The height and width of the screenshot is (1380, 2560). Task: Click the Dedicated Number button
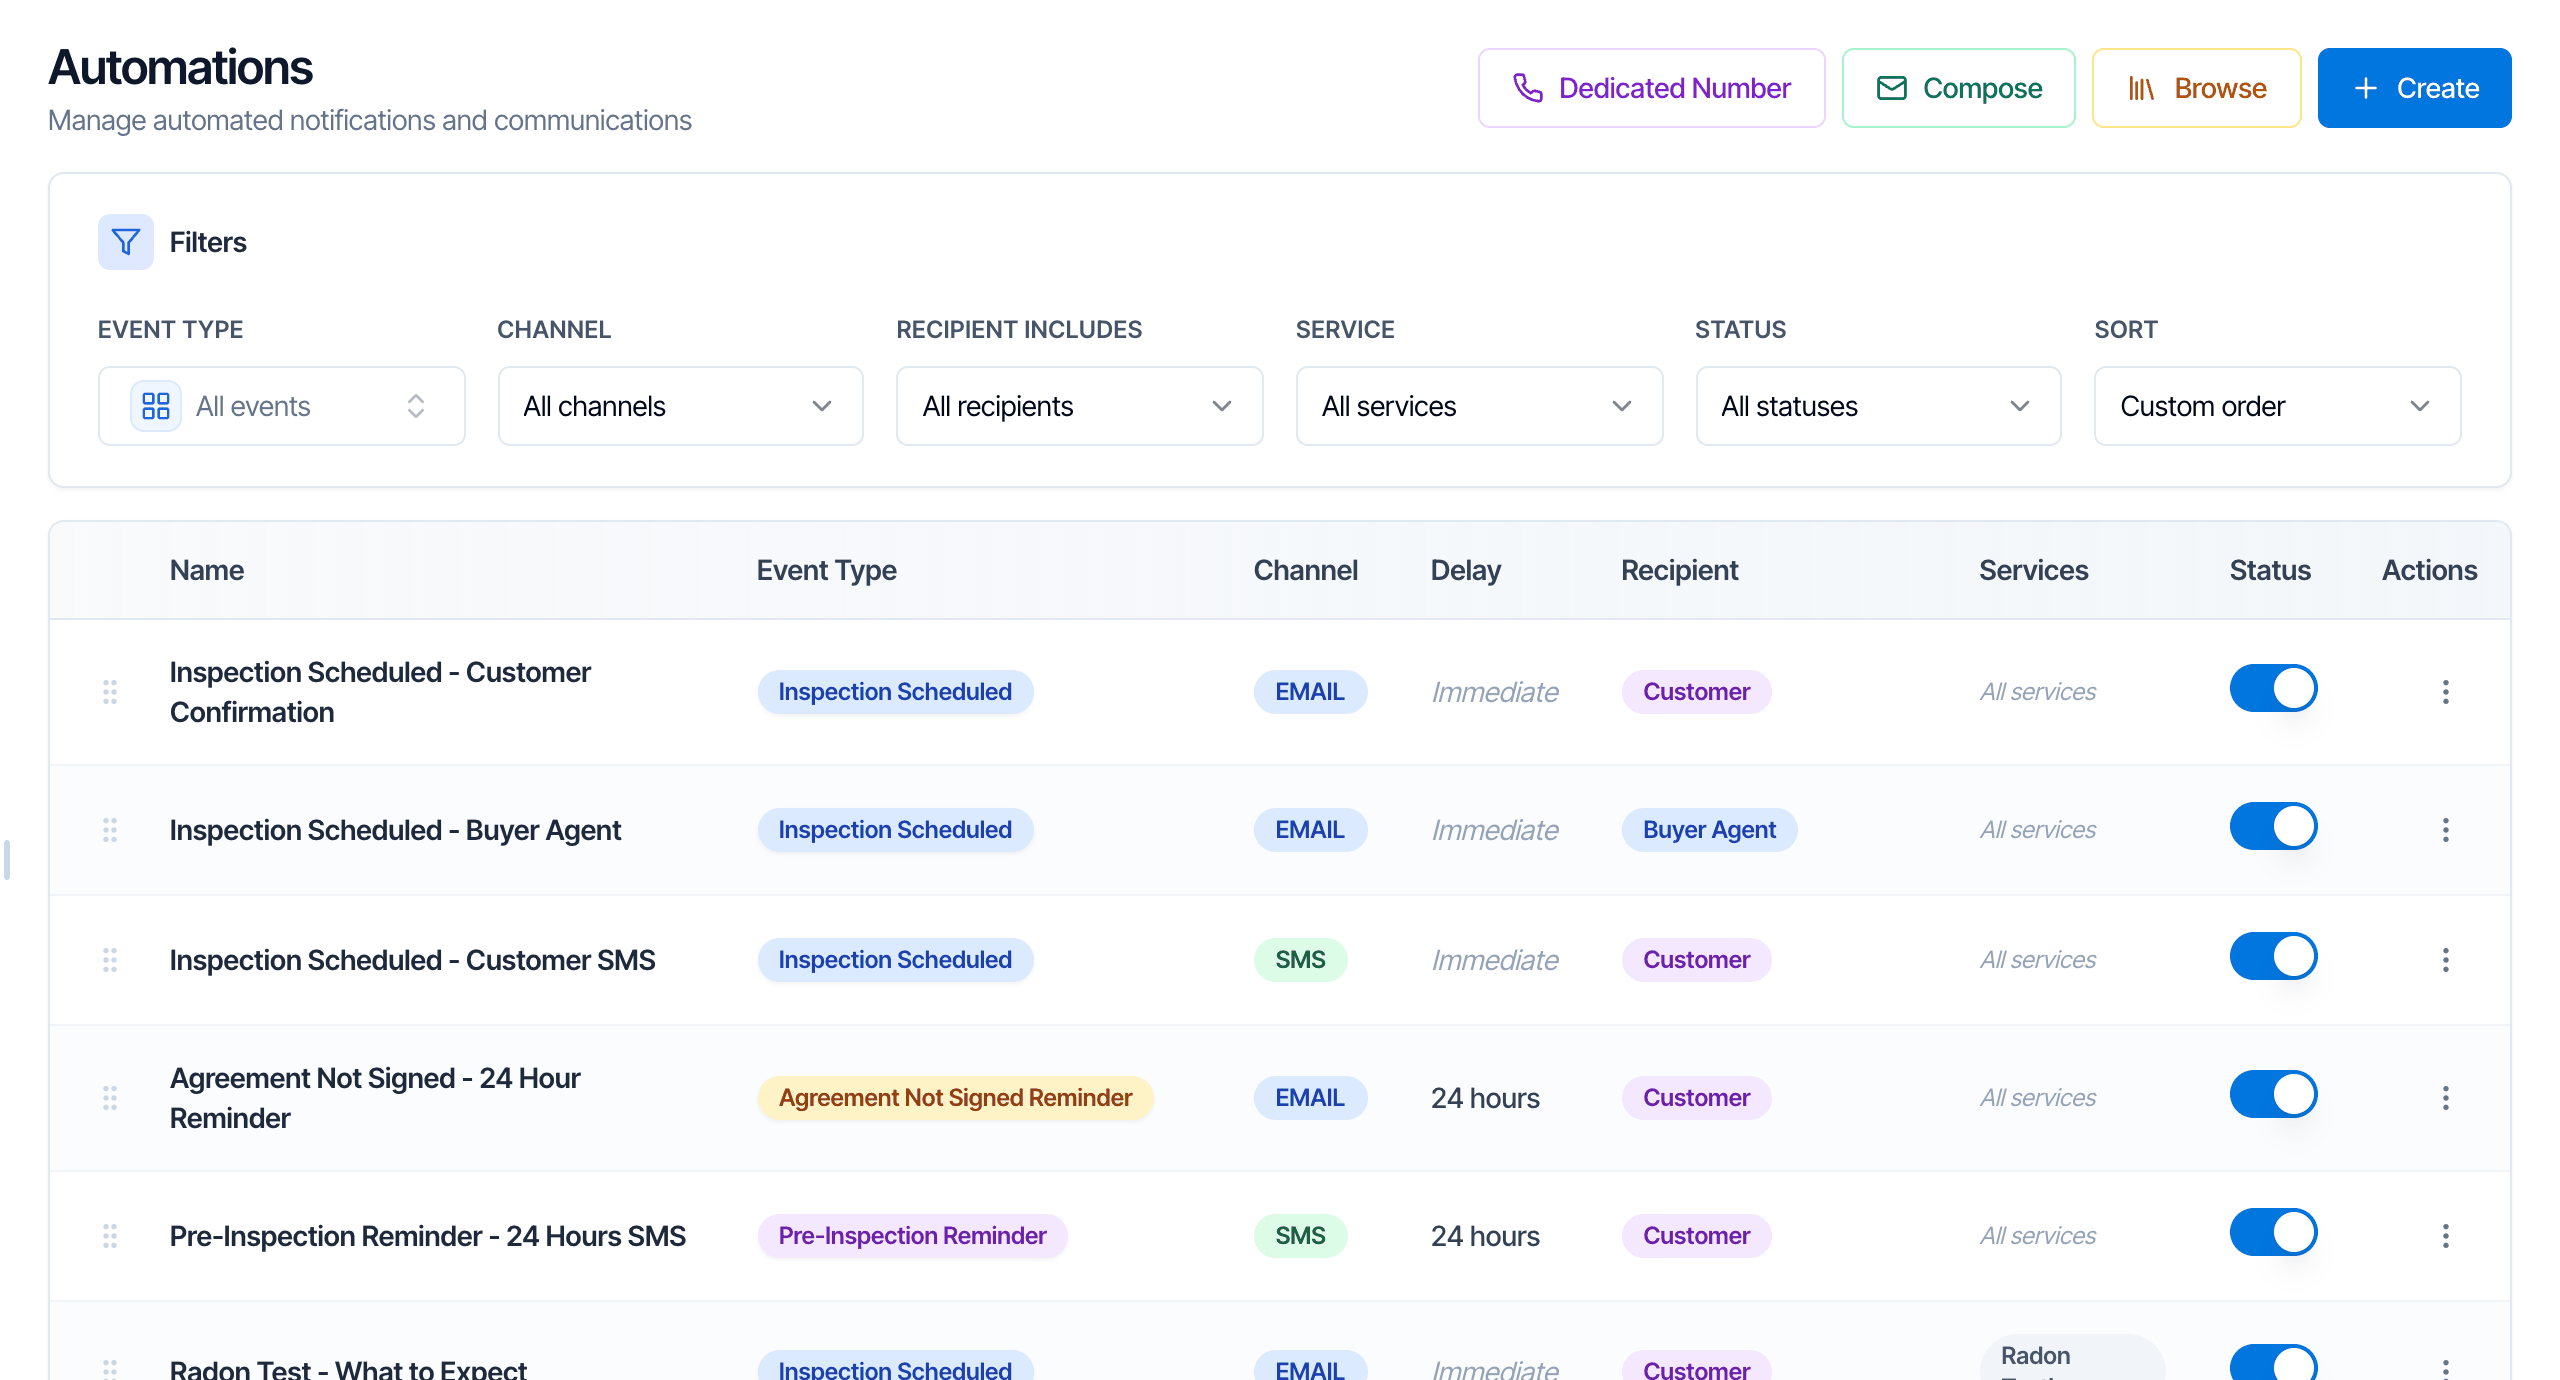coord(1652,88)
